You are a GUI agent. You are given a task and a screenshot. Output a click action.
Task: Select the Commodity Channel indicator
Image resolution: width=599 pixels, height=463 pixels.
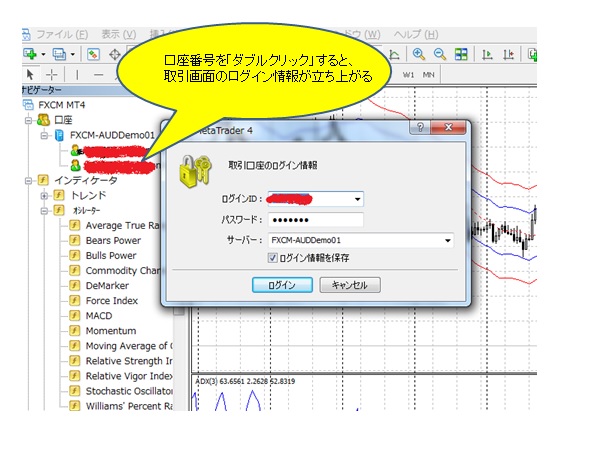(123, 270)
